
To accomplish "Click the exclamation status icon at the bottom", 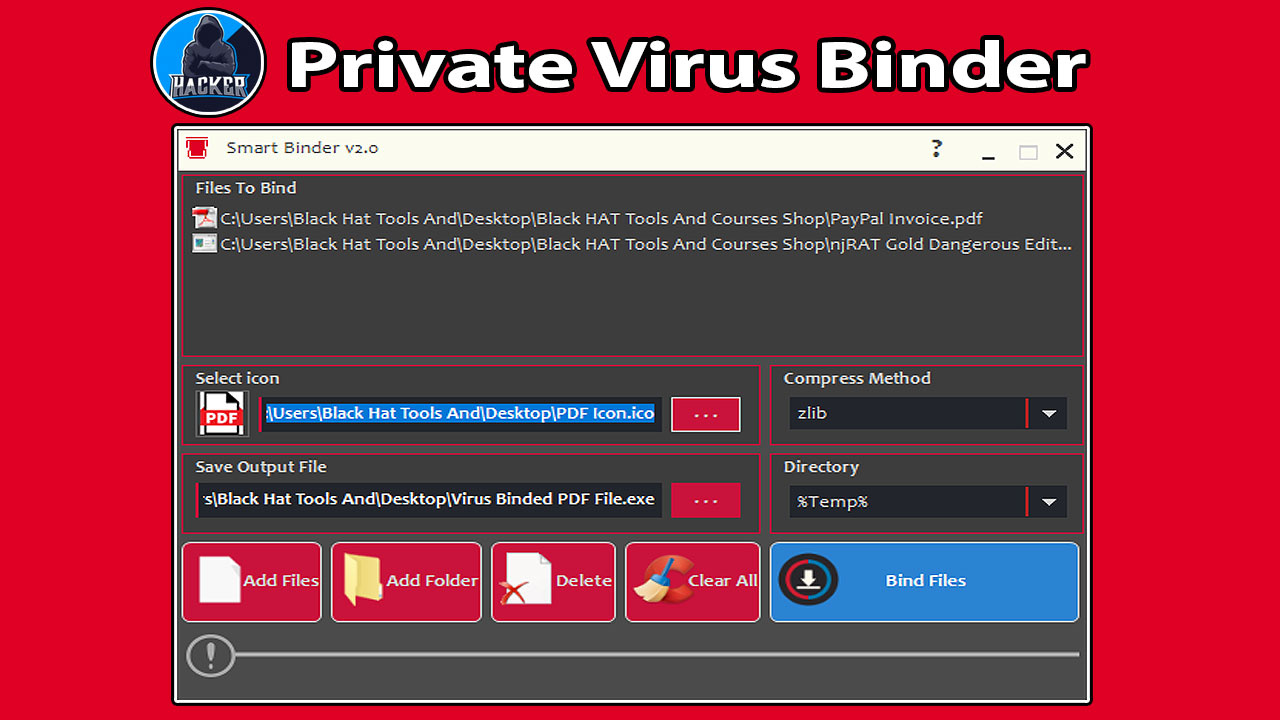I will pos(210,656).
